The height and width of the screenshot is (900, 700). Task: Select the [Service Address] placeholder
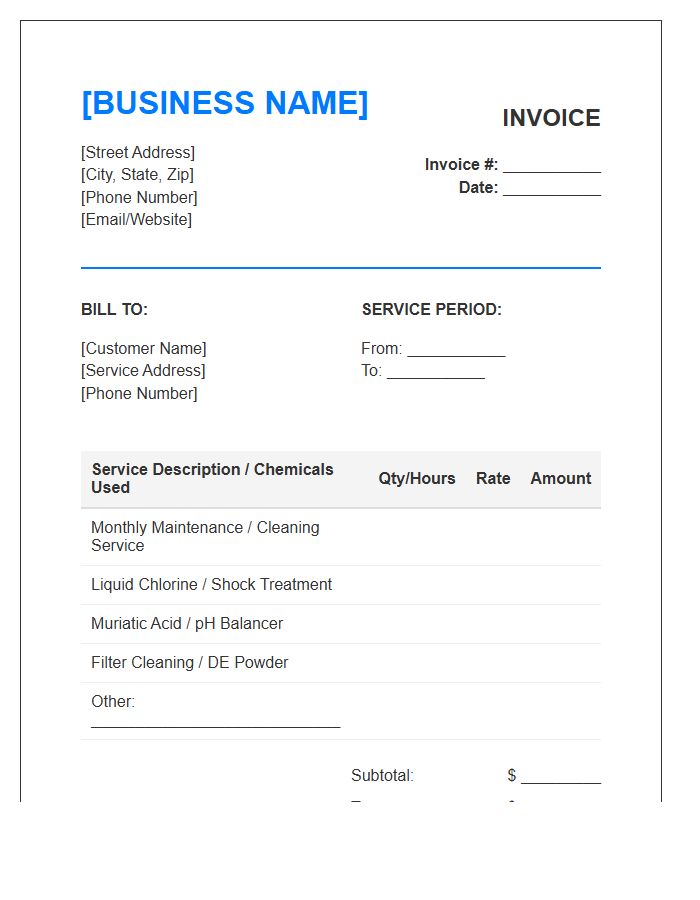pos(143,371)
